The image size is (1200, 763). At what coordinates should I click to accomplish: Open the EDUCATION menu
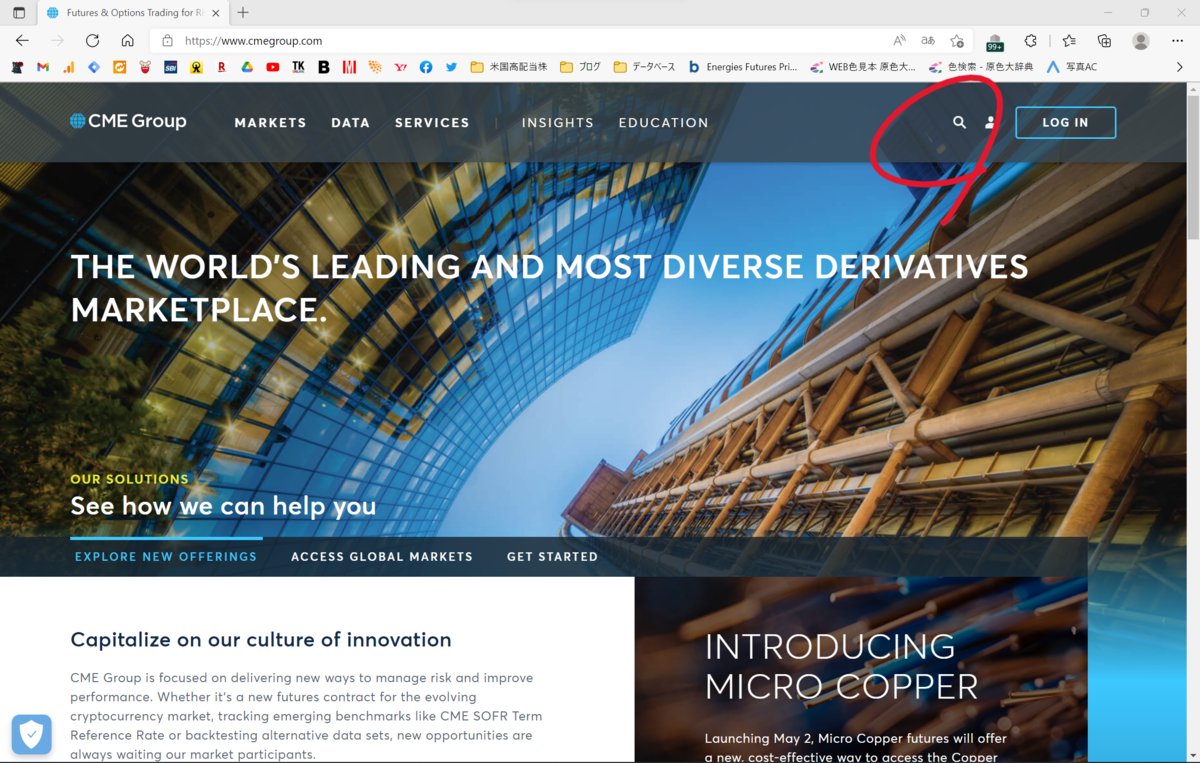[x=663, y=122]
